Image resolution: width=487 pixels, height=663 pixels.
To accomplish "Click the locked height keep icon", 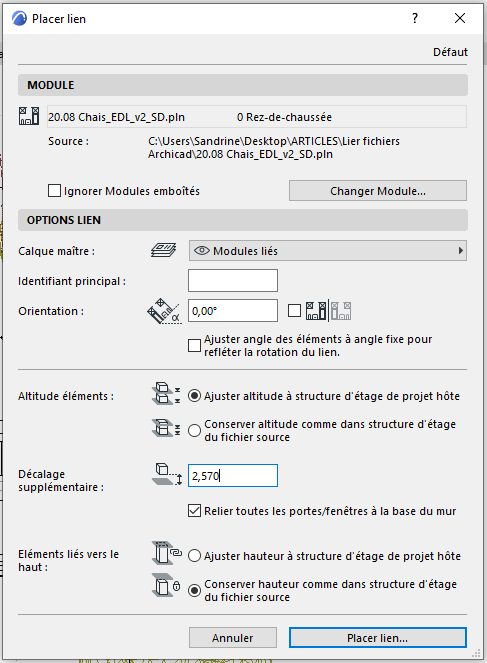I will [x=166, y=585].
